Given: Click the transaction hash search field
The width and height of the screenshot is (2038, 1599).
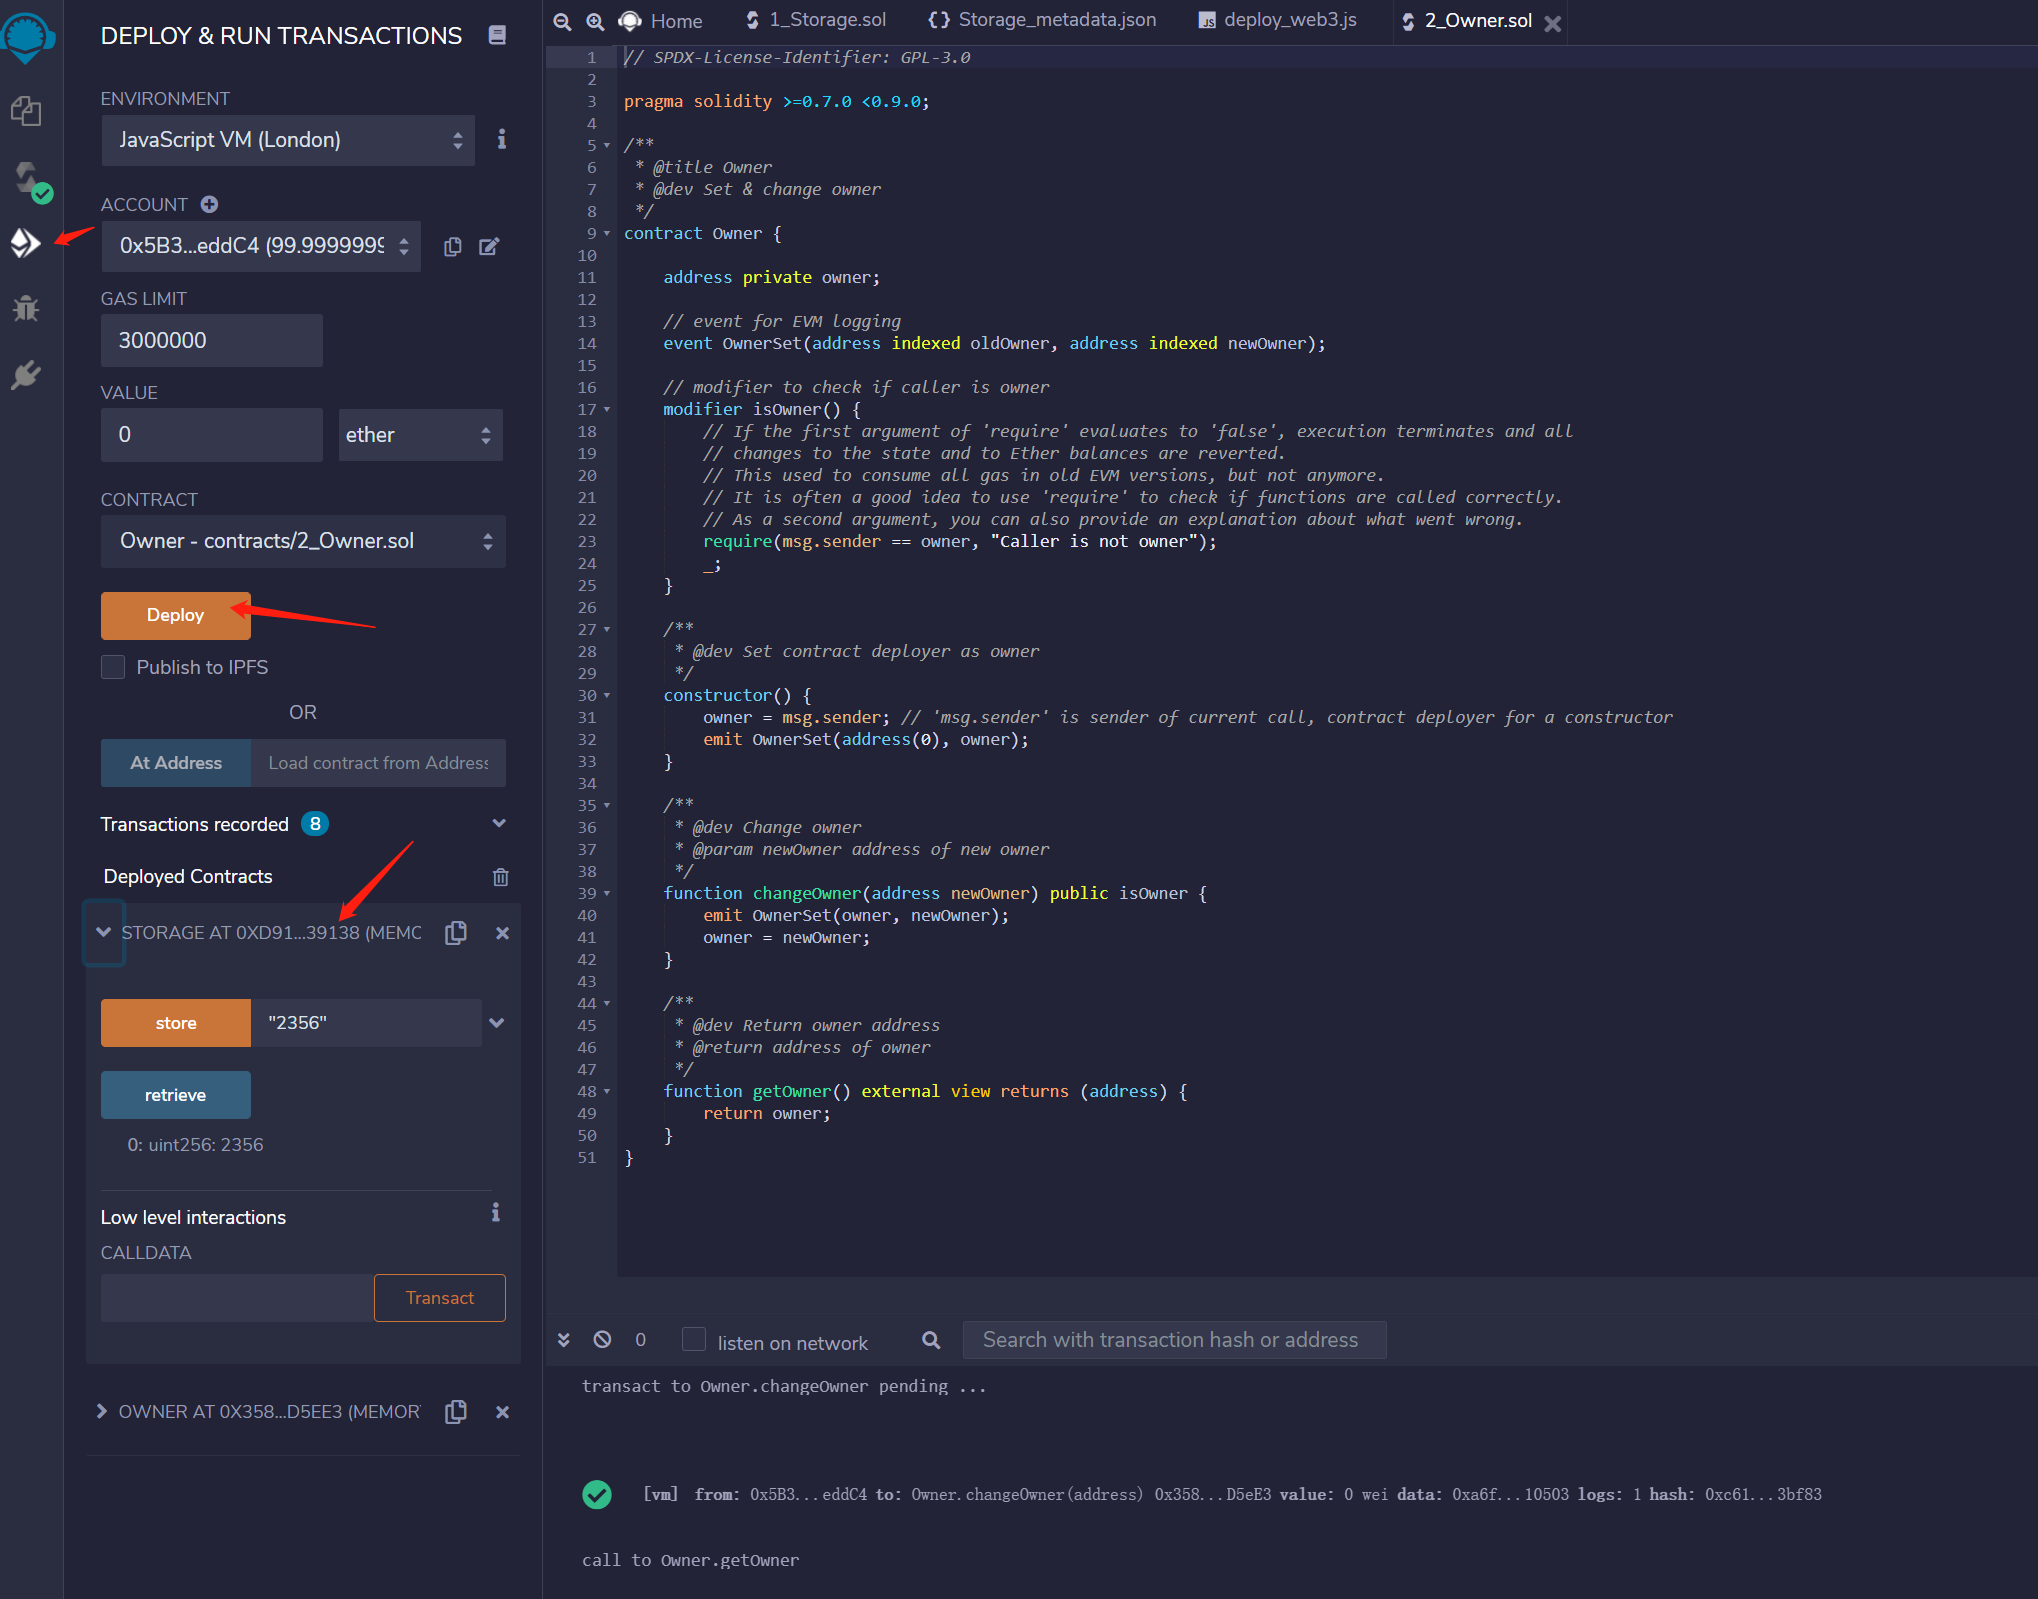Looking at the screenshot, I should (x=1174, y=1340).
